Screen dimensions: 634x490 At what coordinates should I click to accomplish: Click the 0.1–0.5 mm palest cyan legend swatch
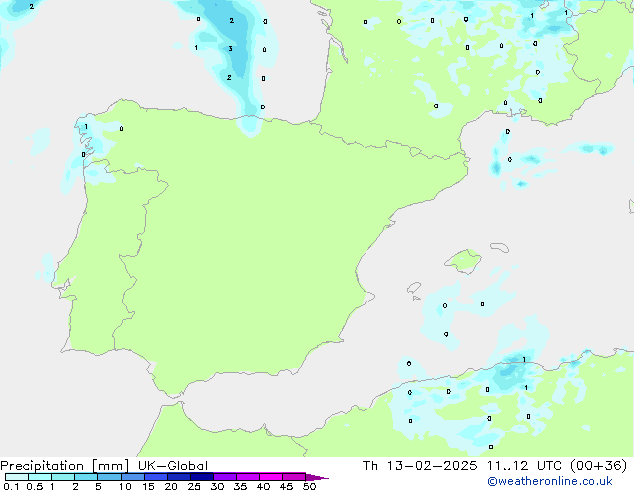click(x=17, y=477)
